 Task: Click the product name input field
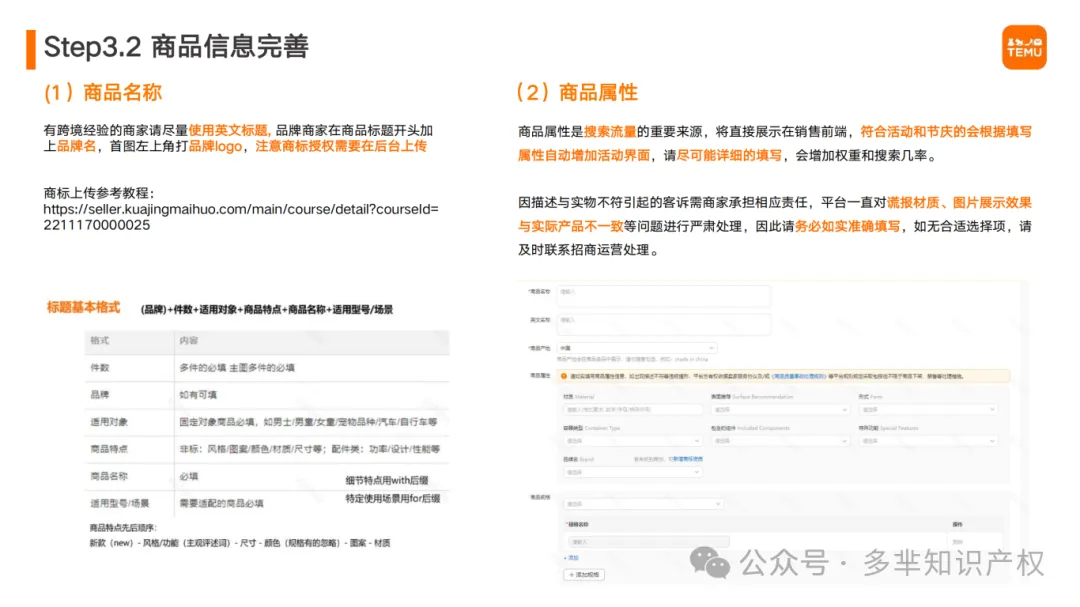tap(664, 296)
